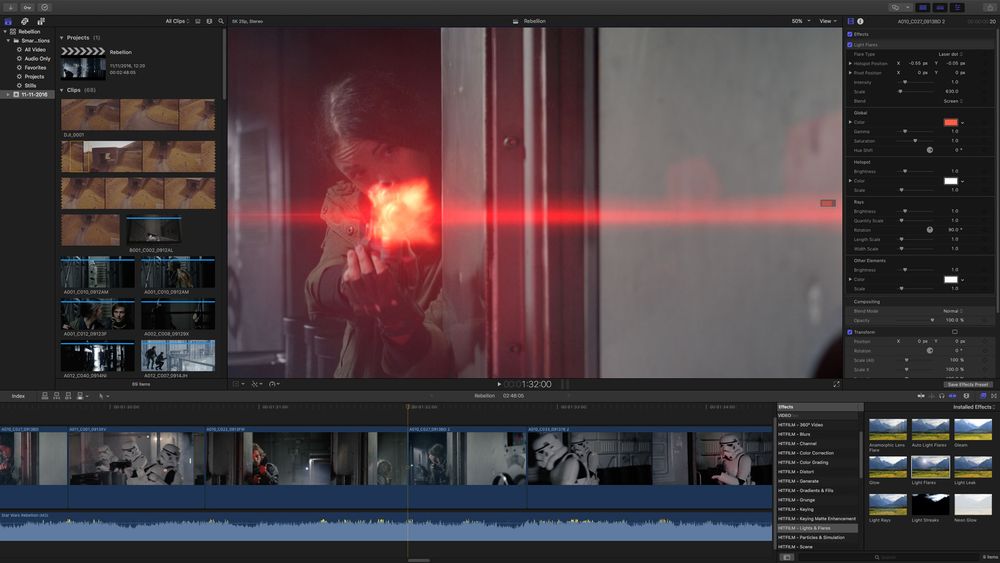Image resolution: width=1000 pixels, height=563 pixels.
Task: Click the timeline Select arrow tool
Action: pos(102,396)
